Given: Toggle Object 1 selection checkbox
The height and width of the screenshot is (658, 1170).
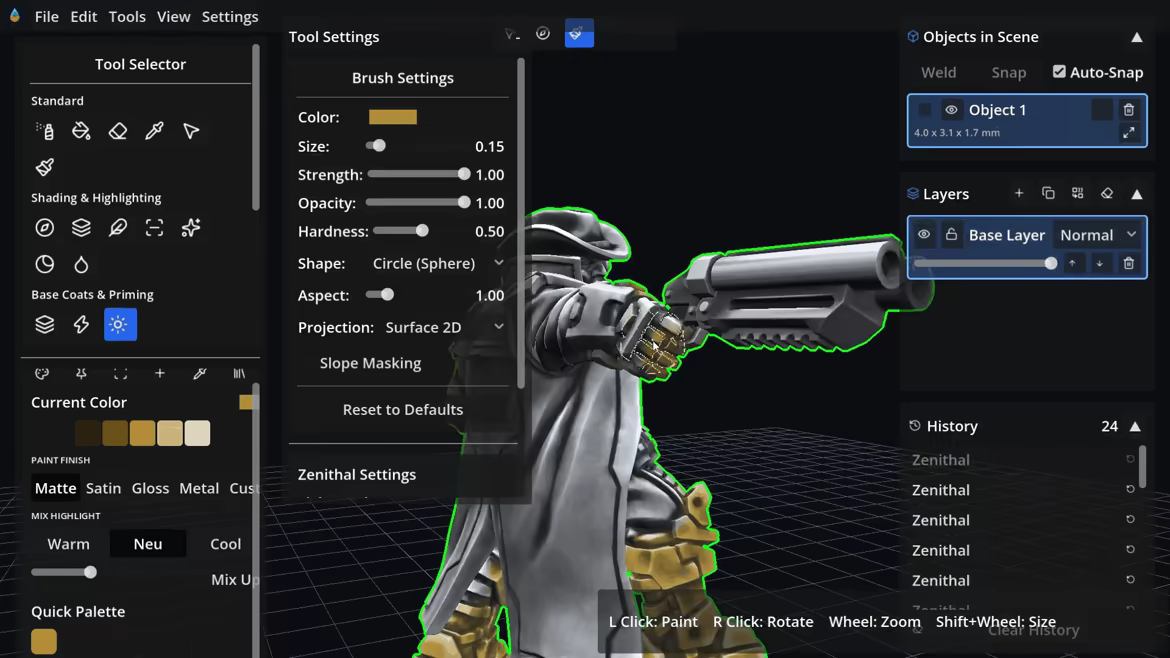Looking at the screenshot, I should coord(925,110).
